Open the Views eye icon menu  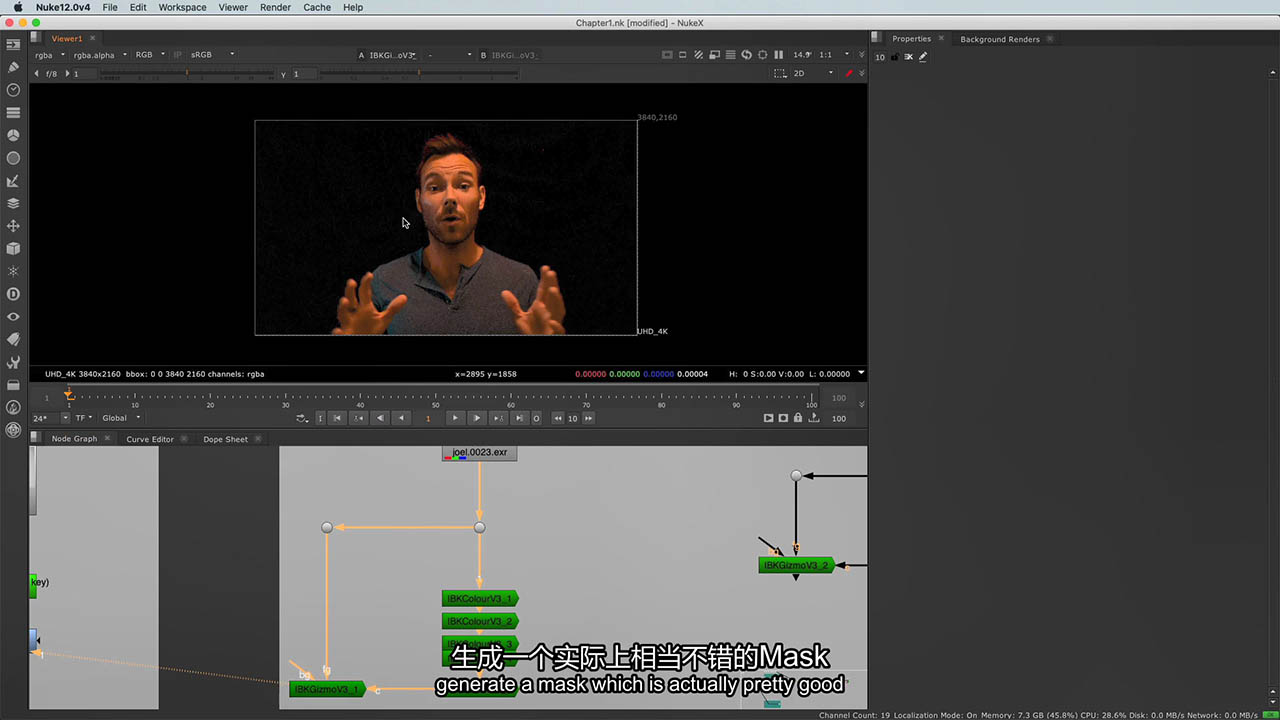(13, 317)
